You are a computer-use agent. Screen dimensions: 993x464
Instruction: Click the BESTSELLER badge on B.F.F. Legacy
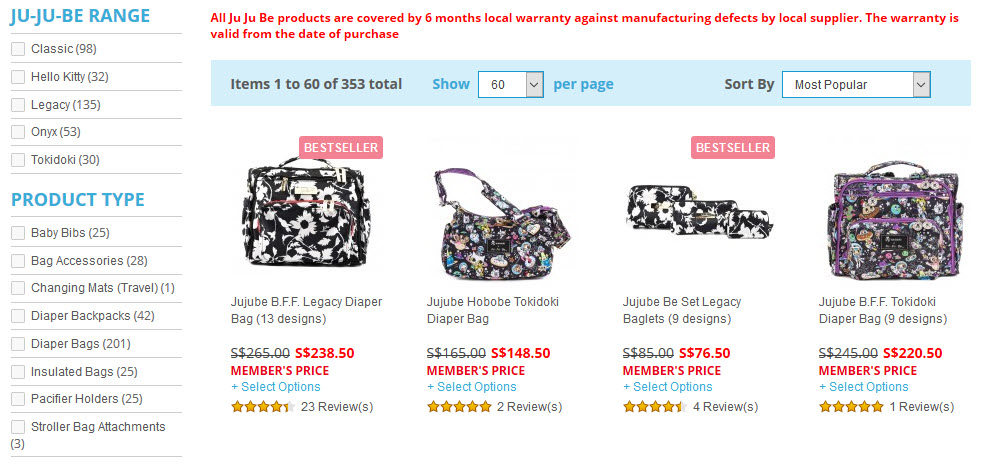point(341,147)
